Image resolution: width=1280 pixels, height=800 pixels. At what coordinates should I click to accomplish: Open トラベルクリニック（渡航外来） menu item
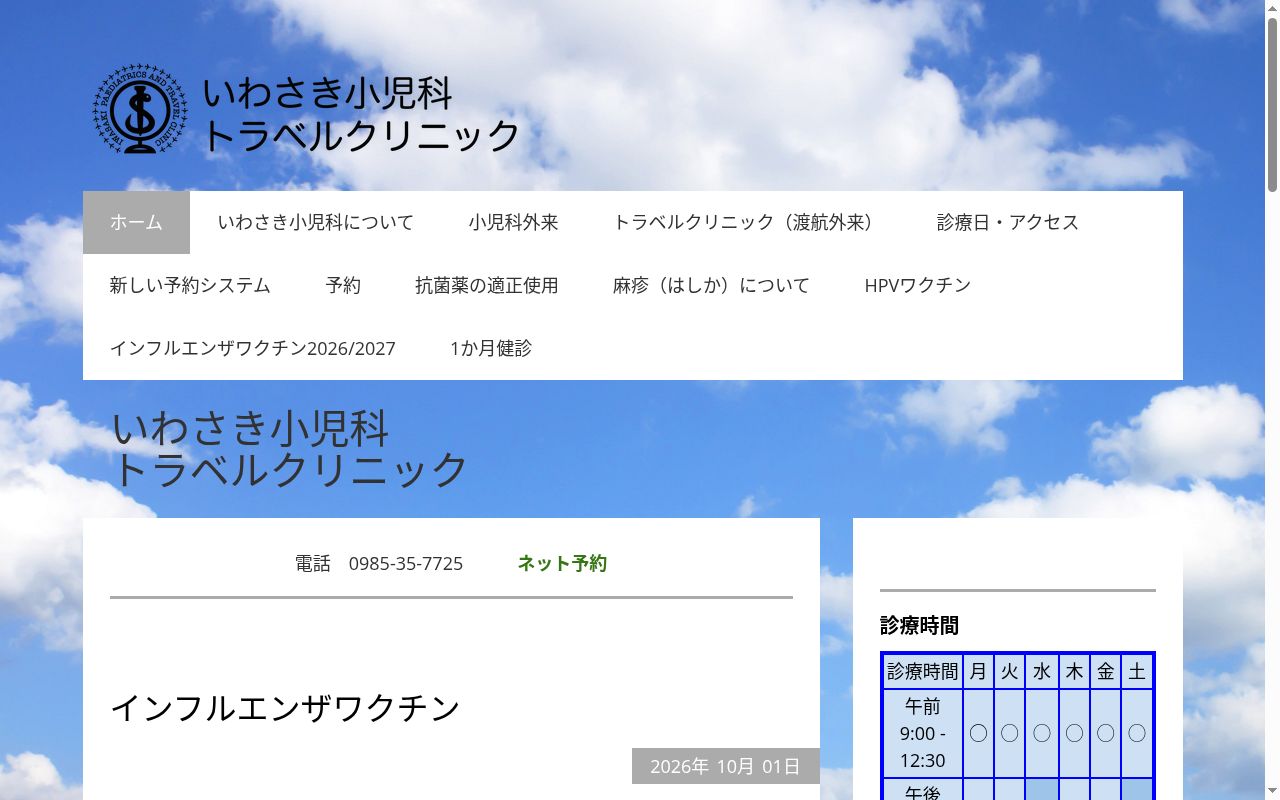(x=747, y=222)
